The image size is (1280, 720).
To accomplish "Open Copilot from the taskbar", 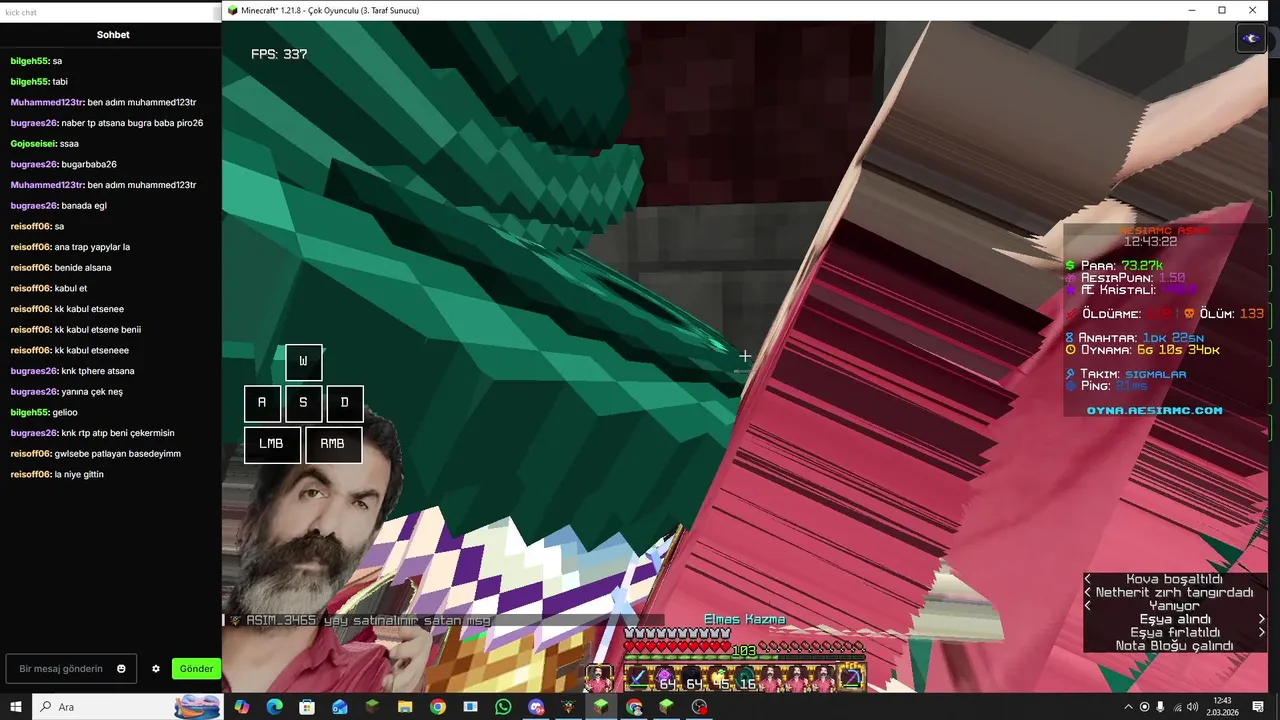I will (x=241, y=707).
